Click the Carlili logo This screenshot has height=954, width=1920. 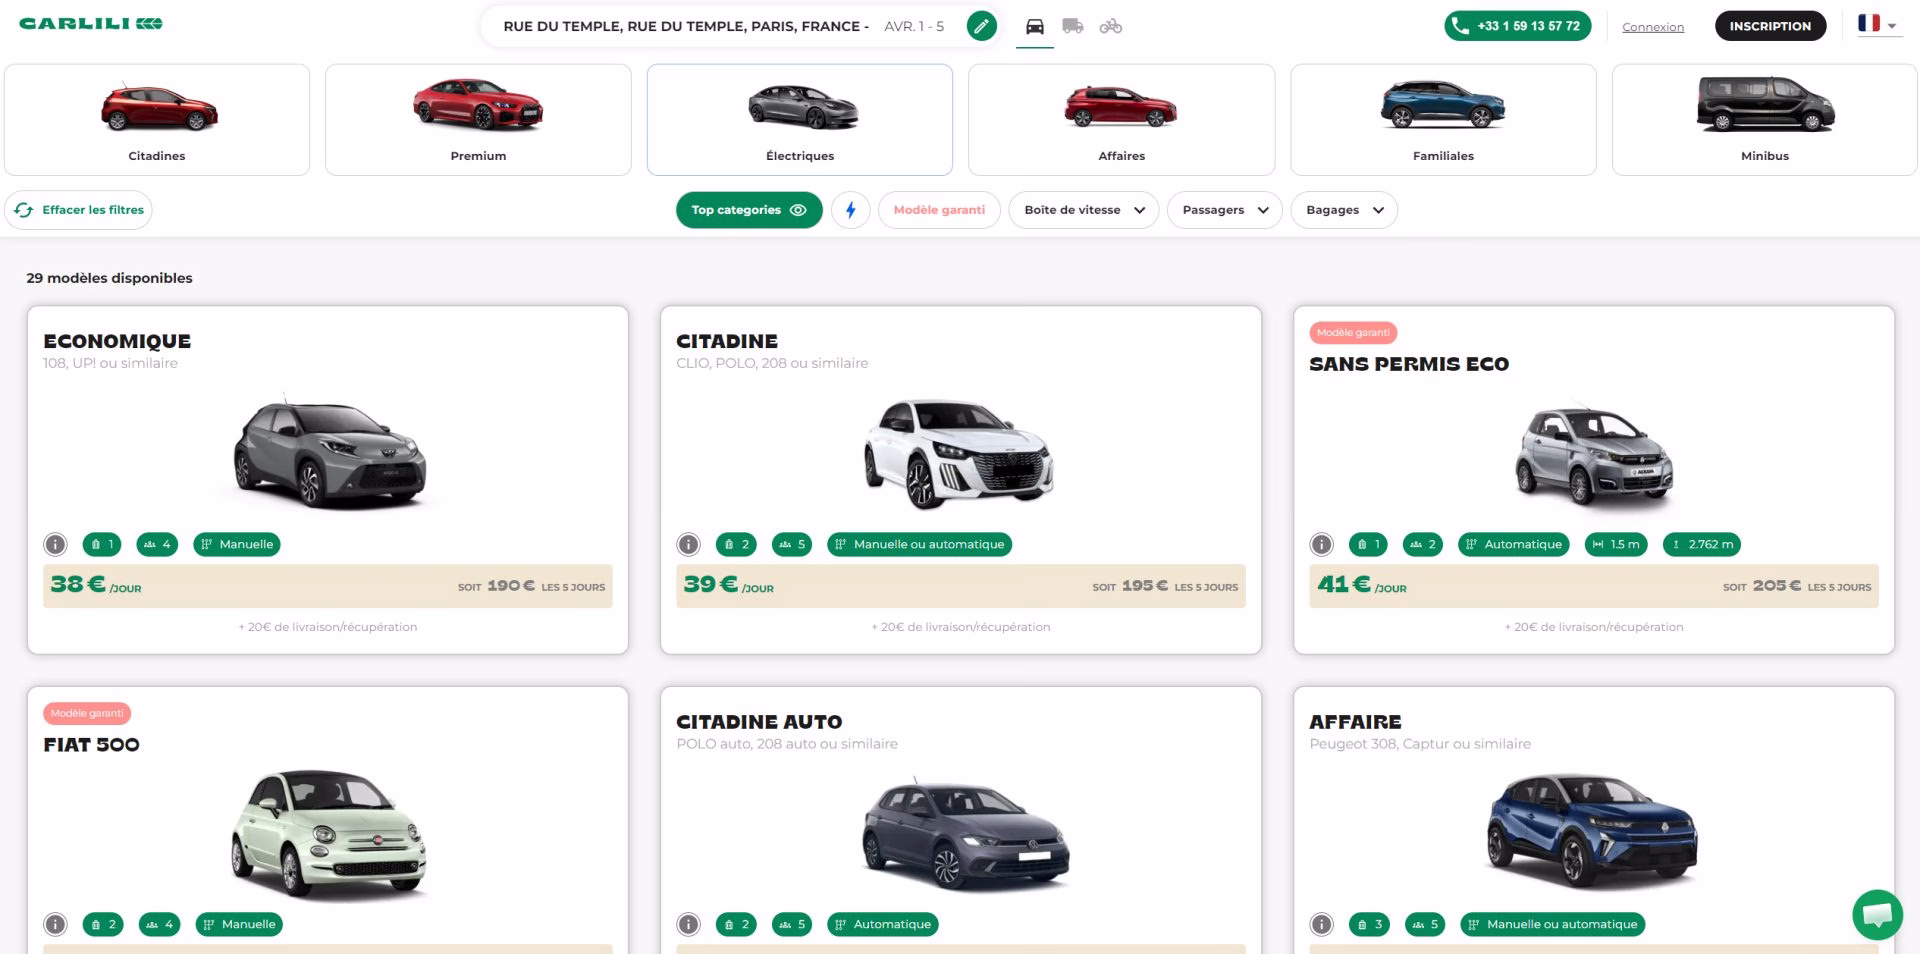coord(91,23)
